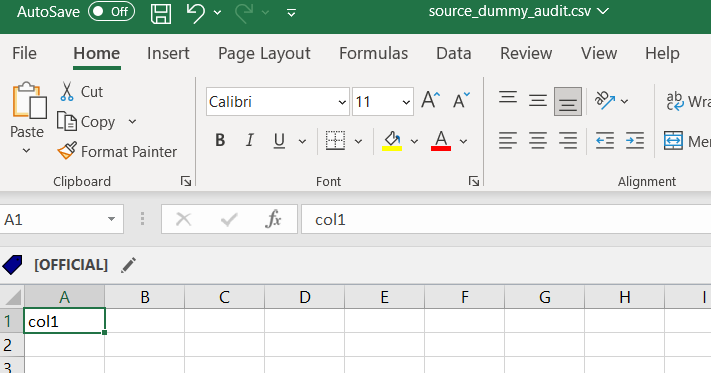Screen dimensions: 711x373
Task: Click the Redo arrow icon
Action: [x=244, y=13]
